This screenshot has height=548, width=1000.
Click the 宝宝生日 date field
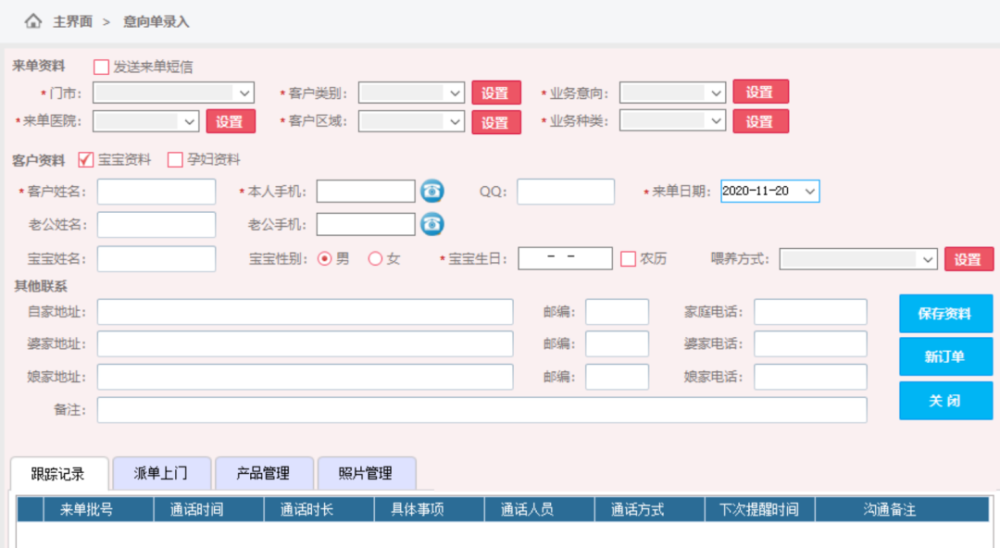coord(565,258)
